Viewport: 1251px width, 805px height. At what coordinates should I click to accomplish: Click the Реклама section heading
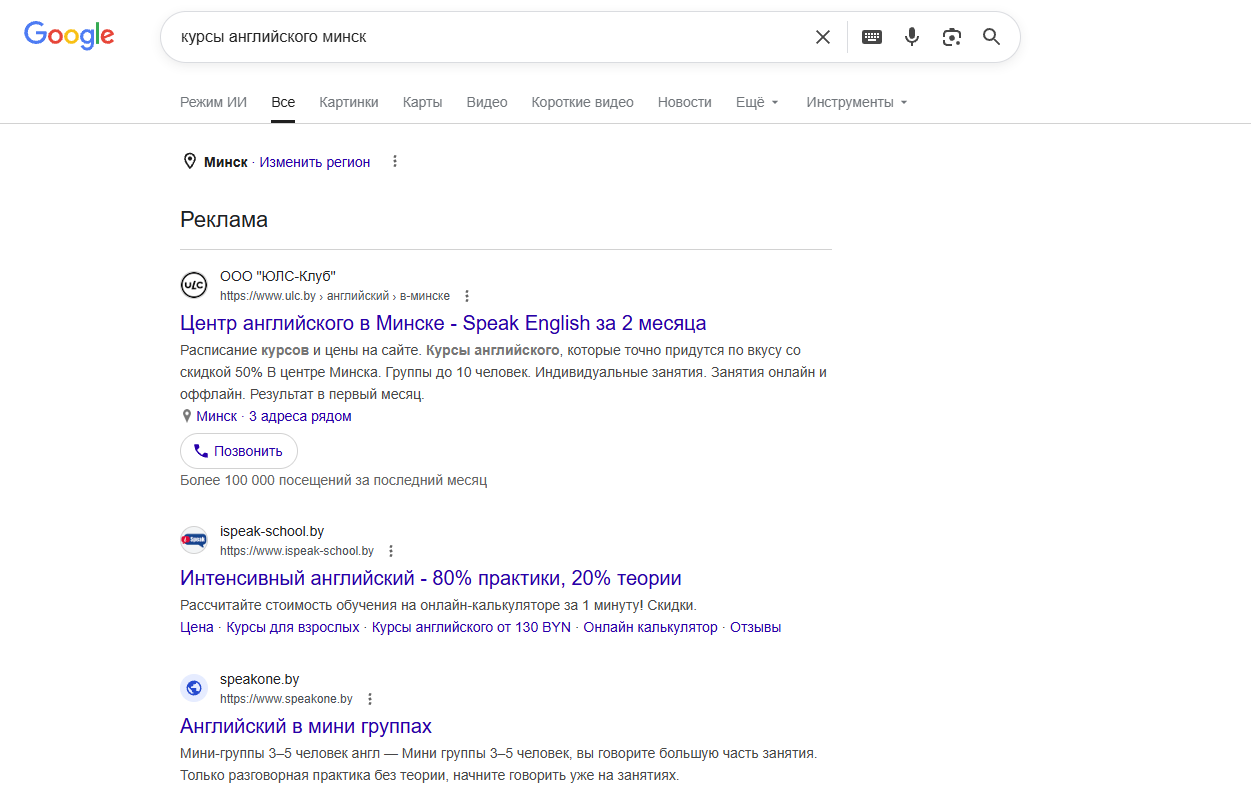pos(224,220)
